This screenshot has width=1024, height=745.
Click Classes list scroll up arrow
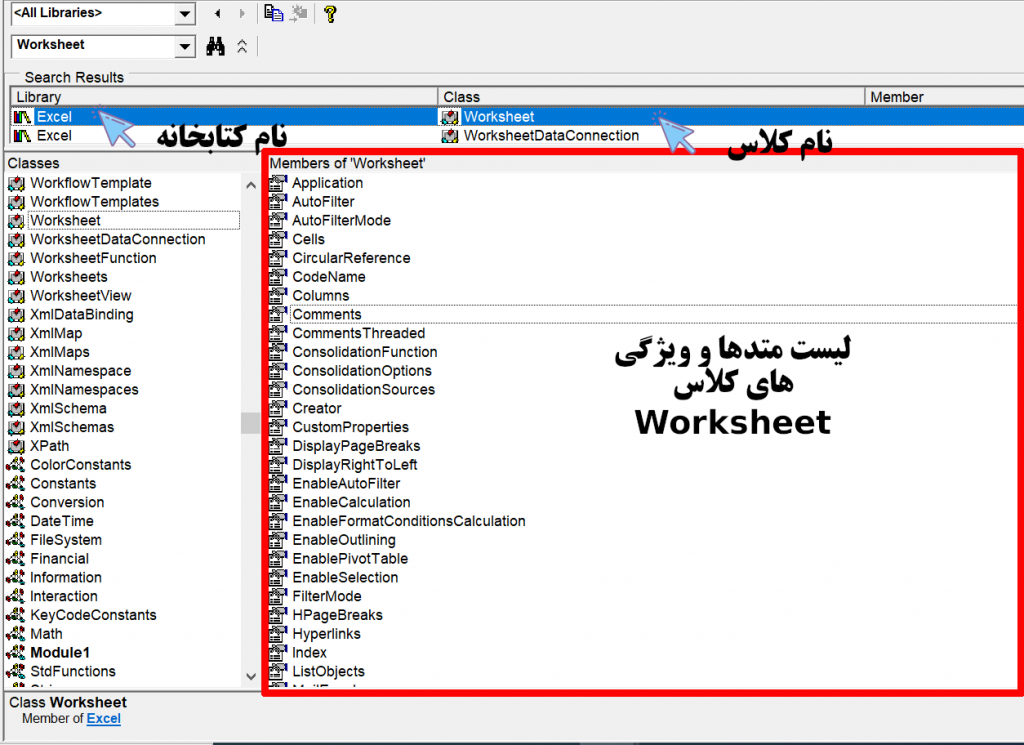click(251, 185)
